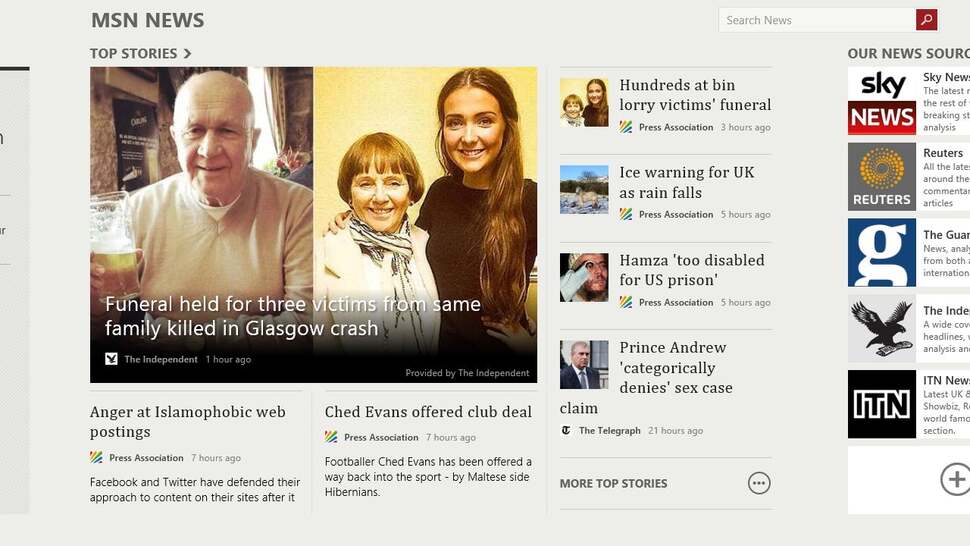
Task: Click the Prince Andrew story thumbnail
Action: point(584,364)
